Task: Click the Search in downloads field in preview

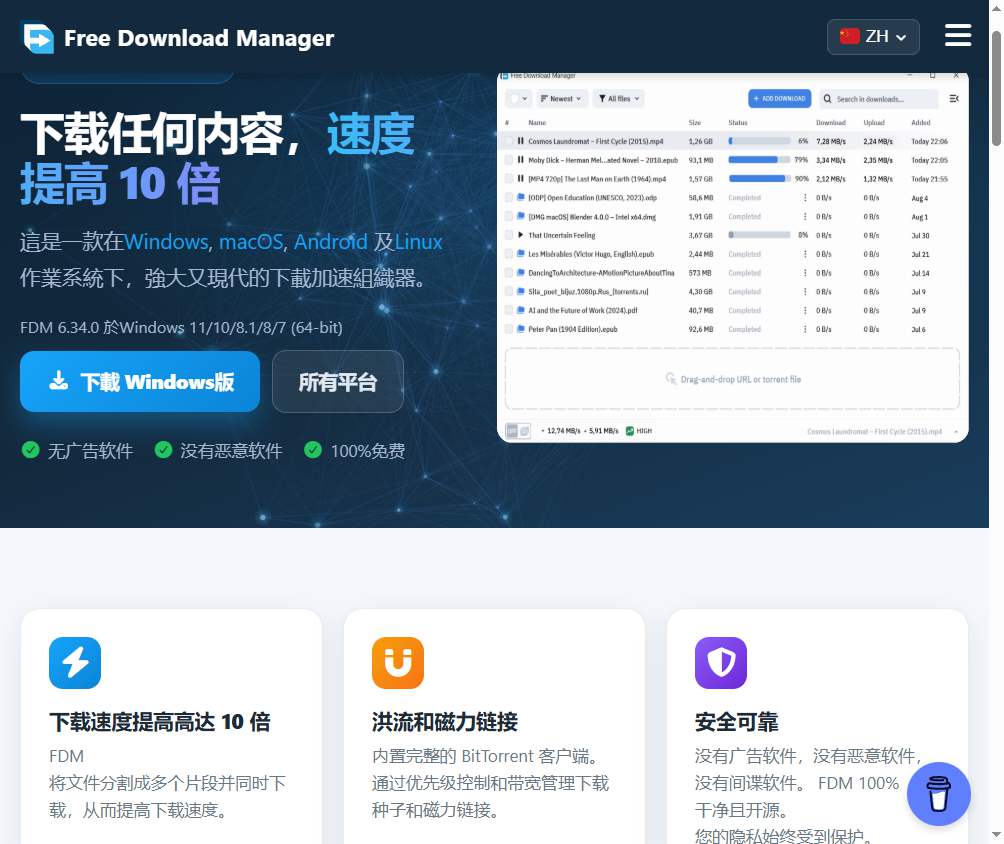Action: point(879,99)
